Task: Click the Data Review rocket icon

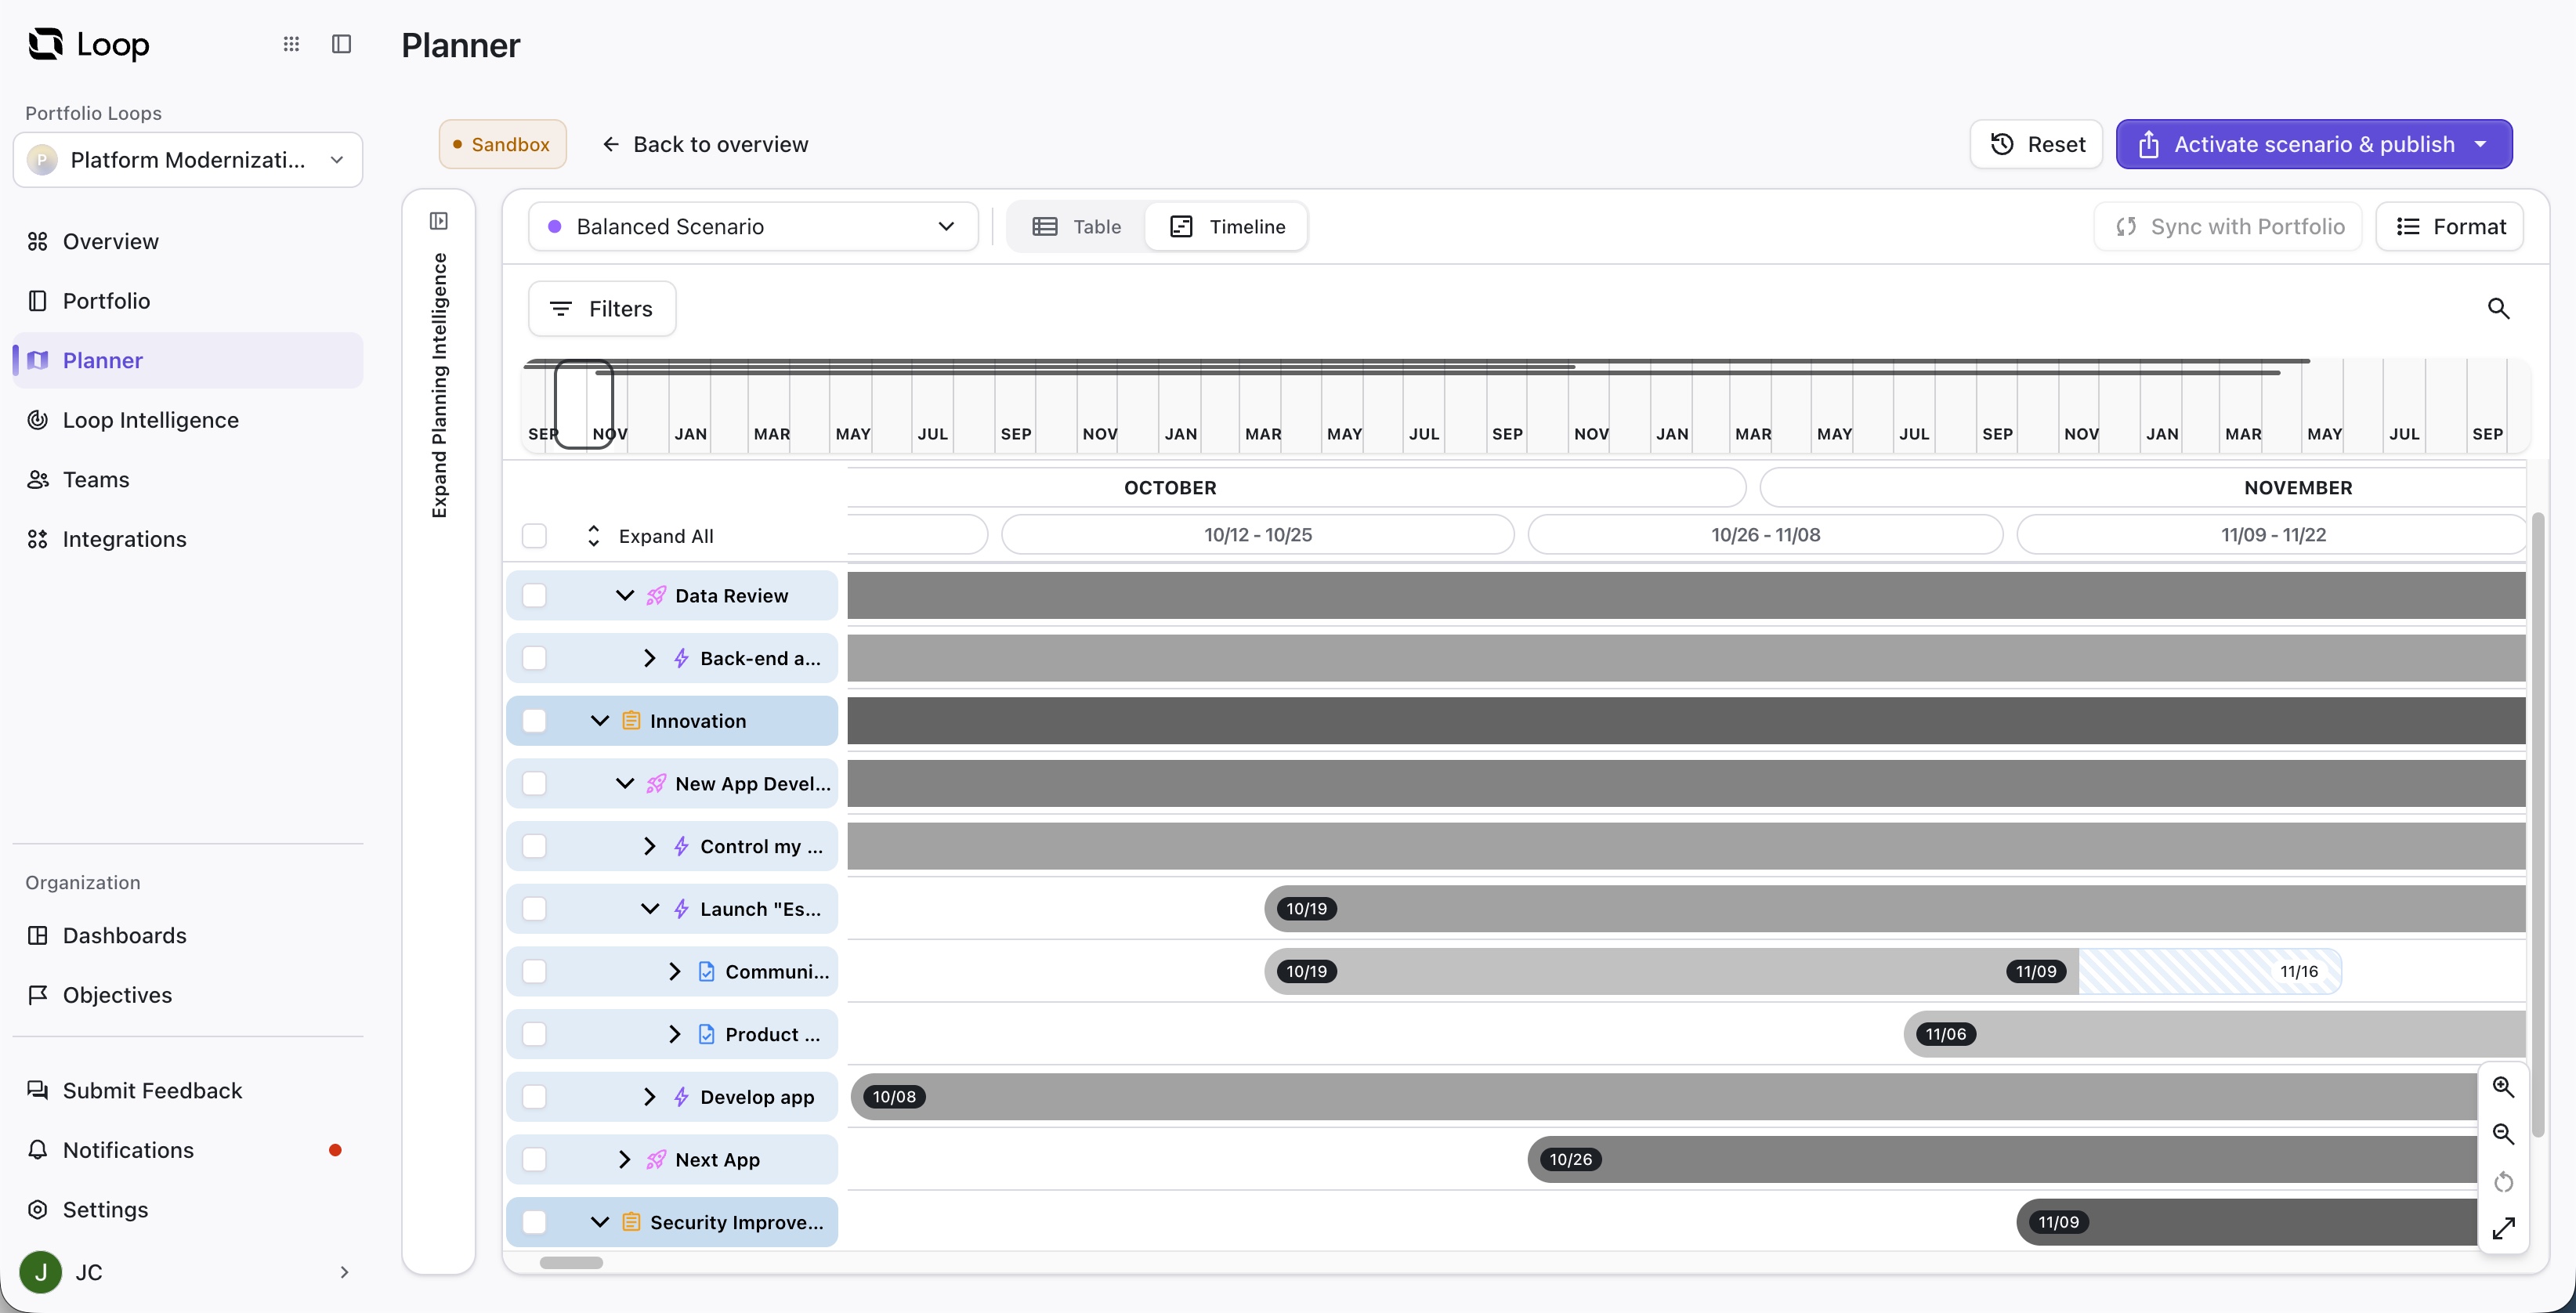Action: (x=656, y=596)
